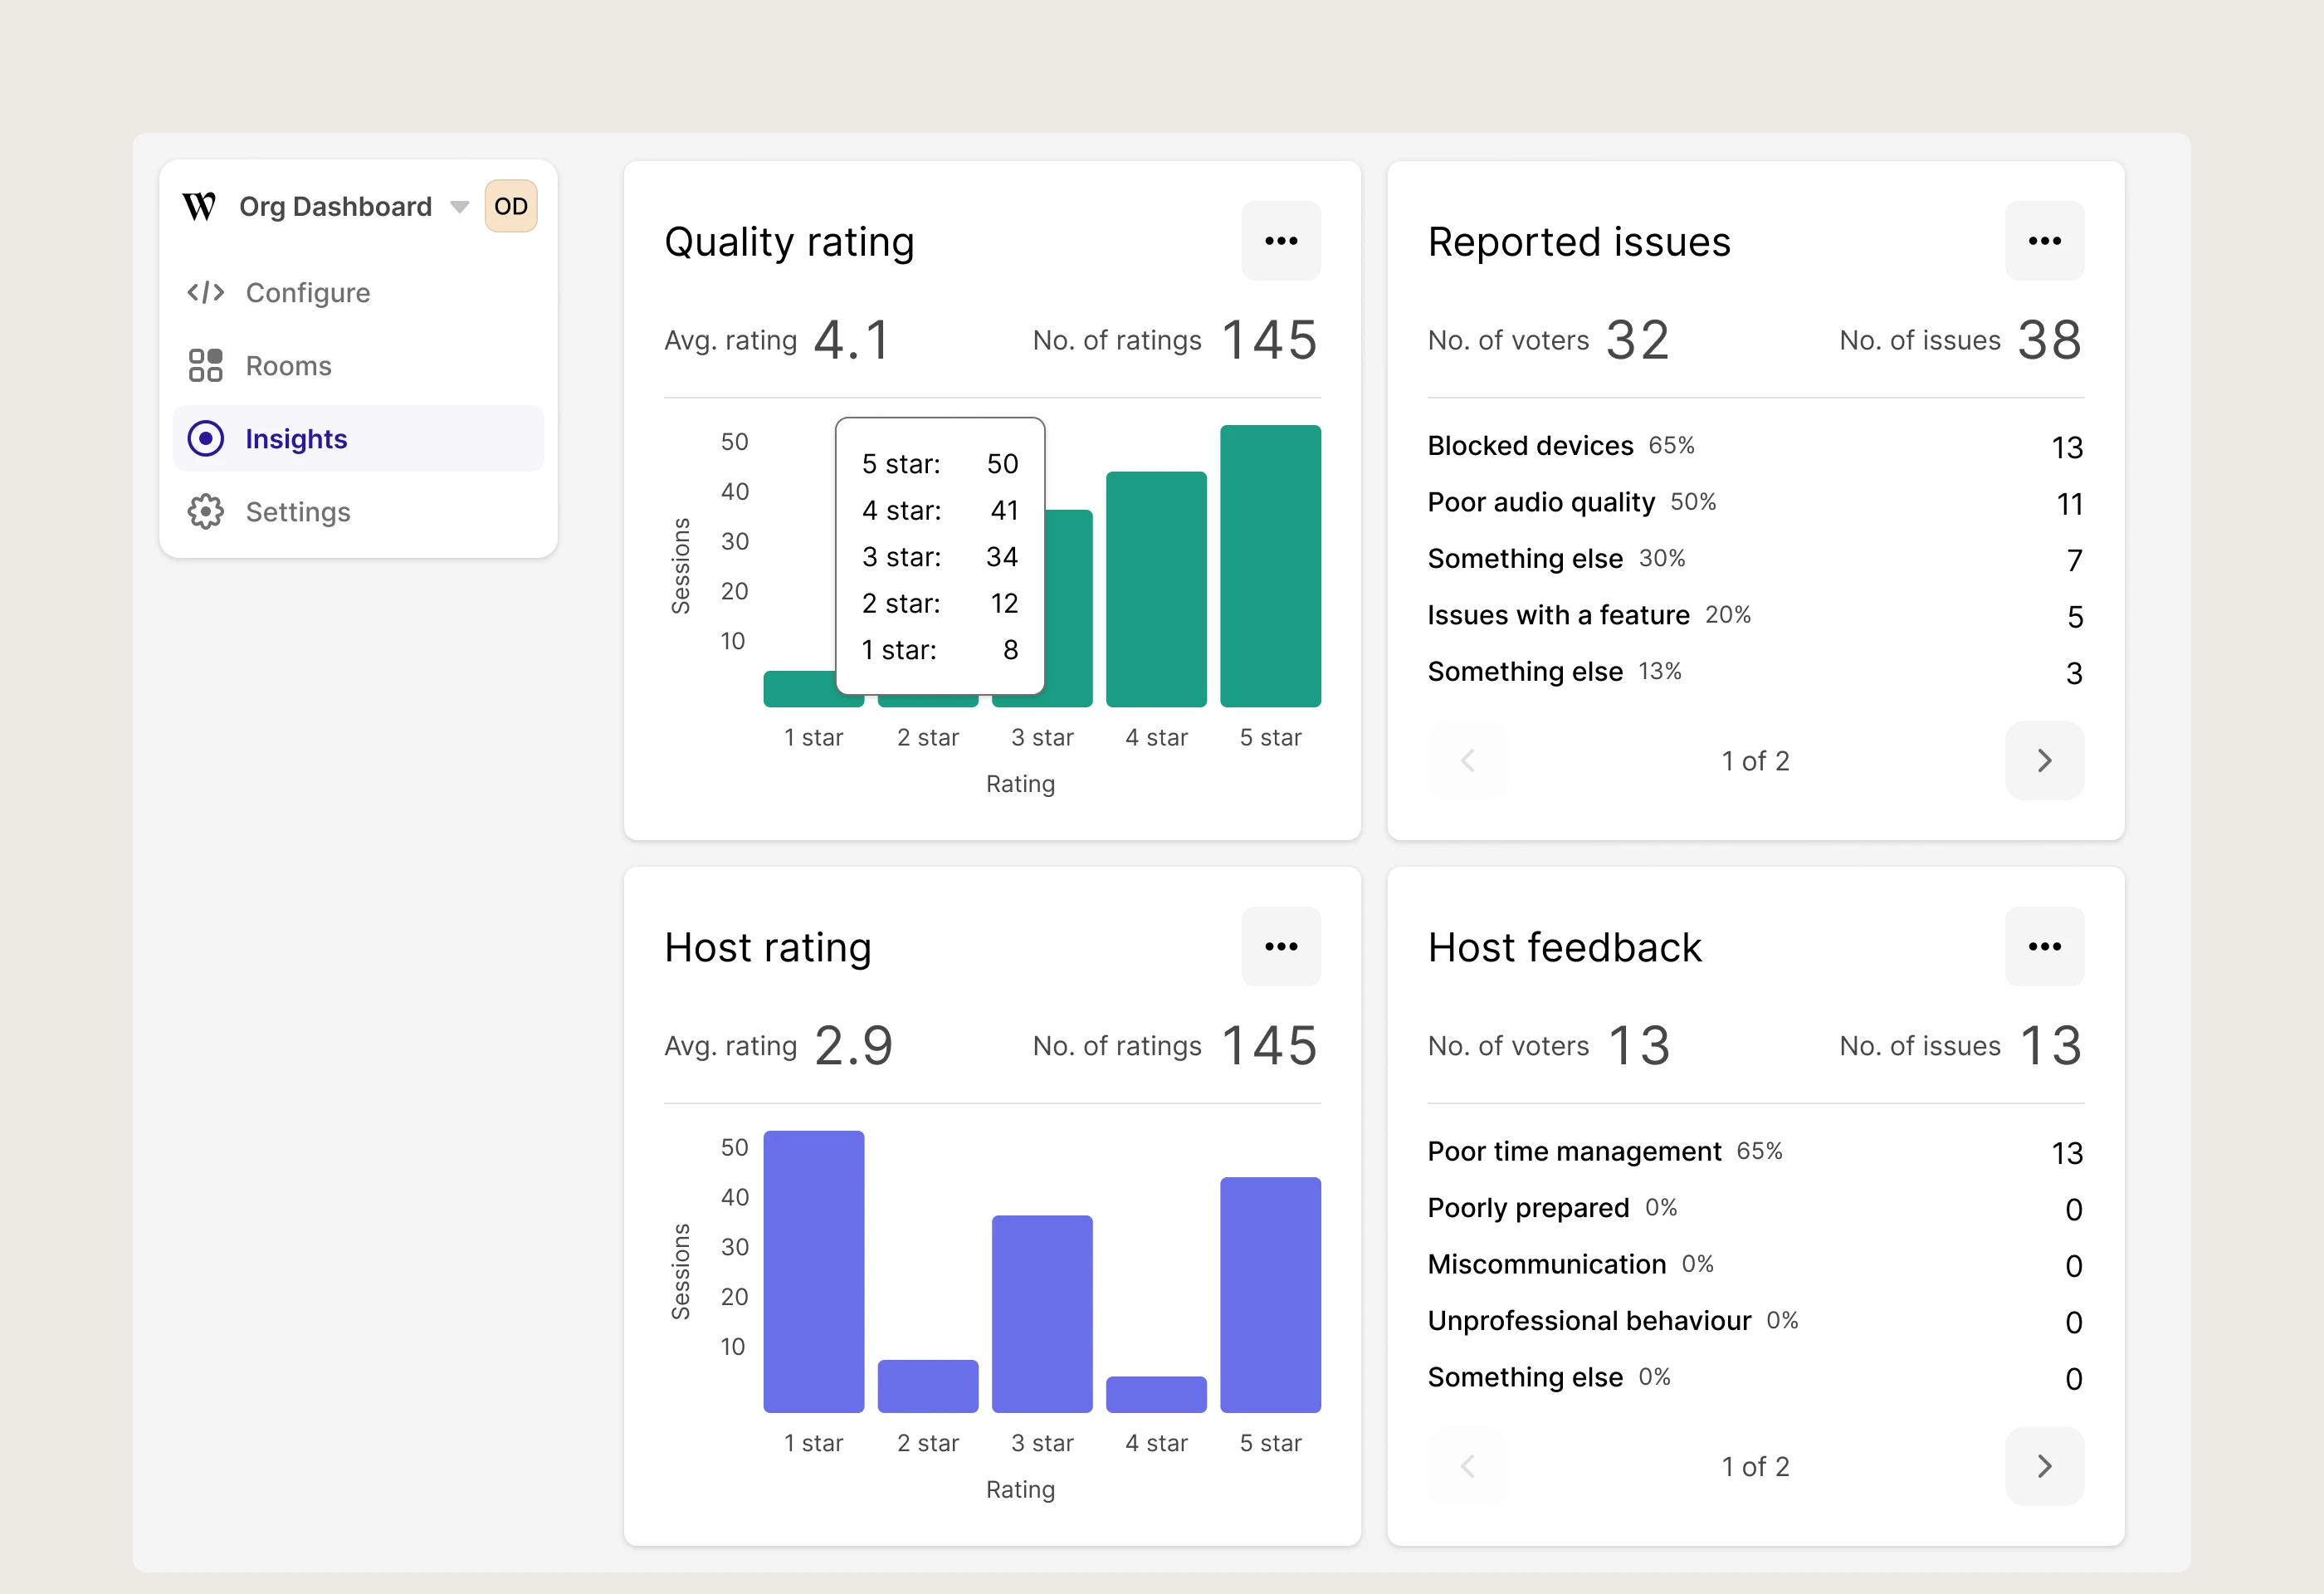Click the Poor time management row

(1756, 1152)
